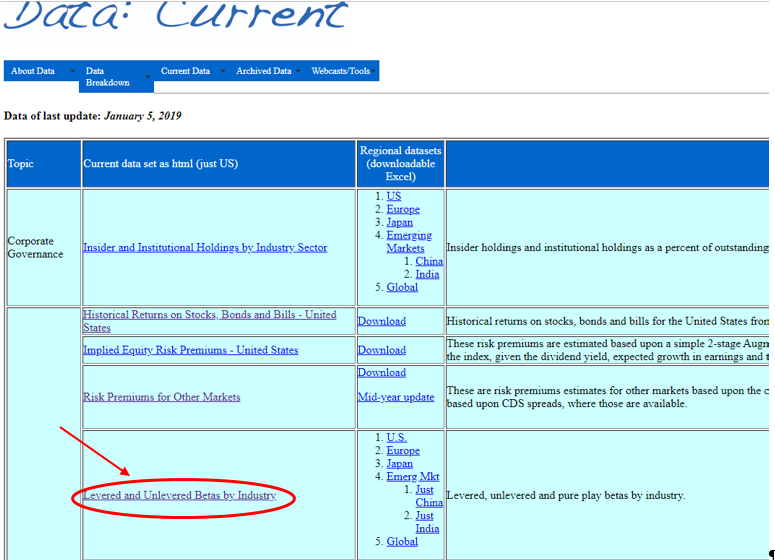The image size is (775, 560).
Task: Open the China dataset for Insider Holdings
Action: coord(429,261)
